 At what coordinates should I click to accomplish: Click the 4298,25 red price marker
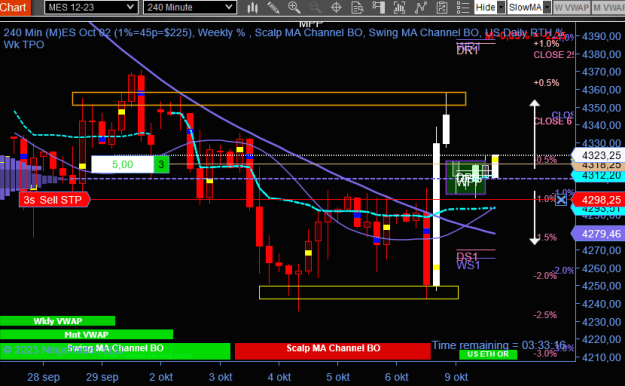[x=598, y=199]
